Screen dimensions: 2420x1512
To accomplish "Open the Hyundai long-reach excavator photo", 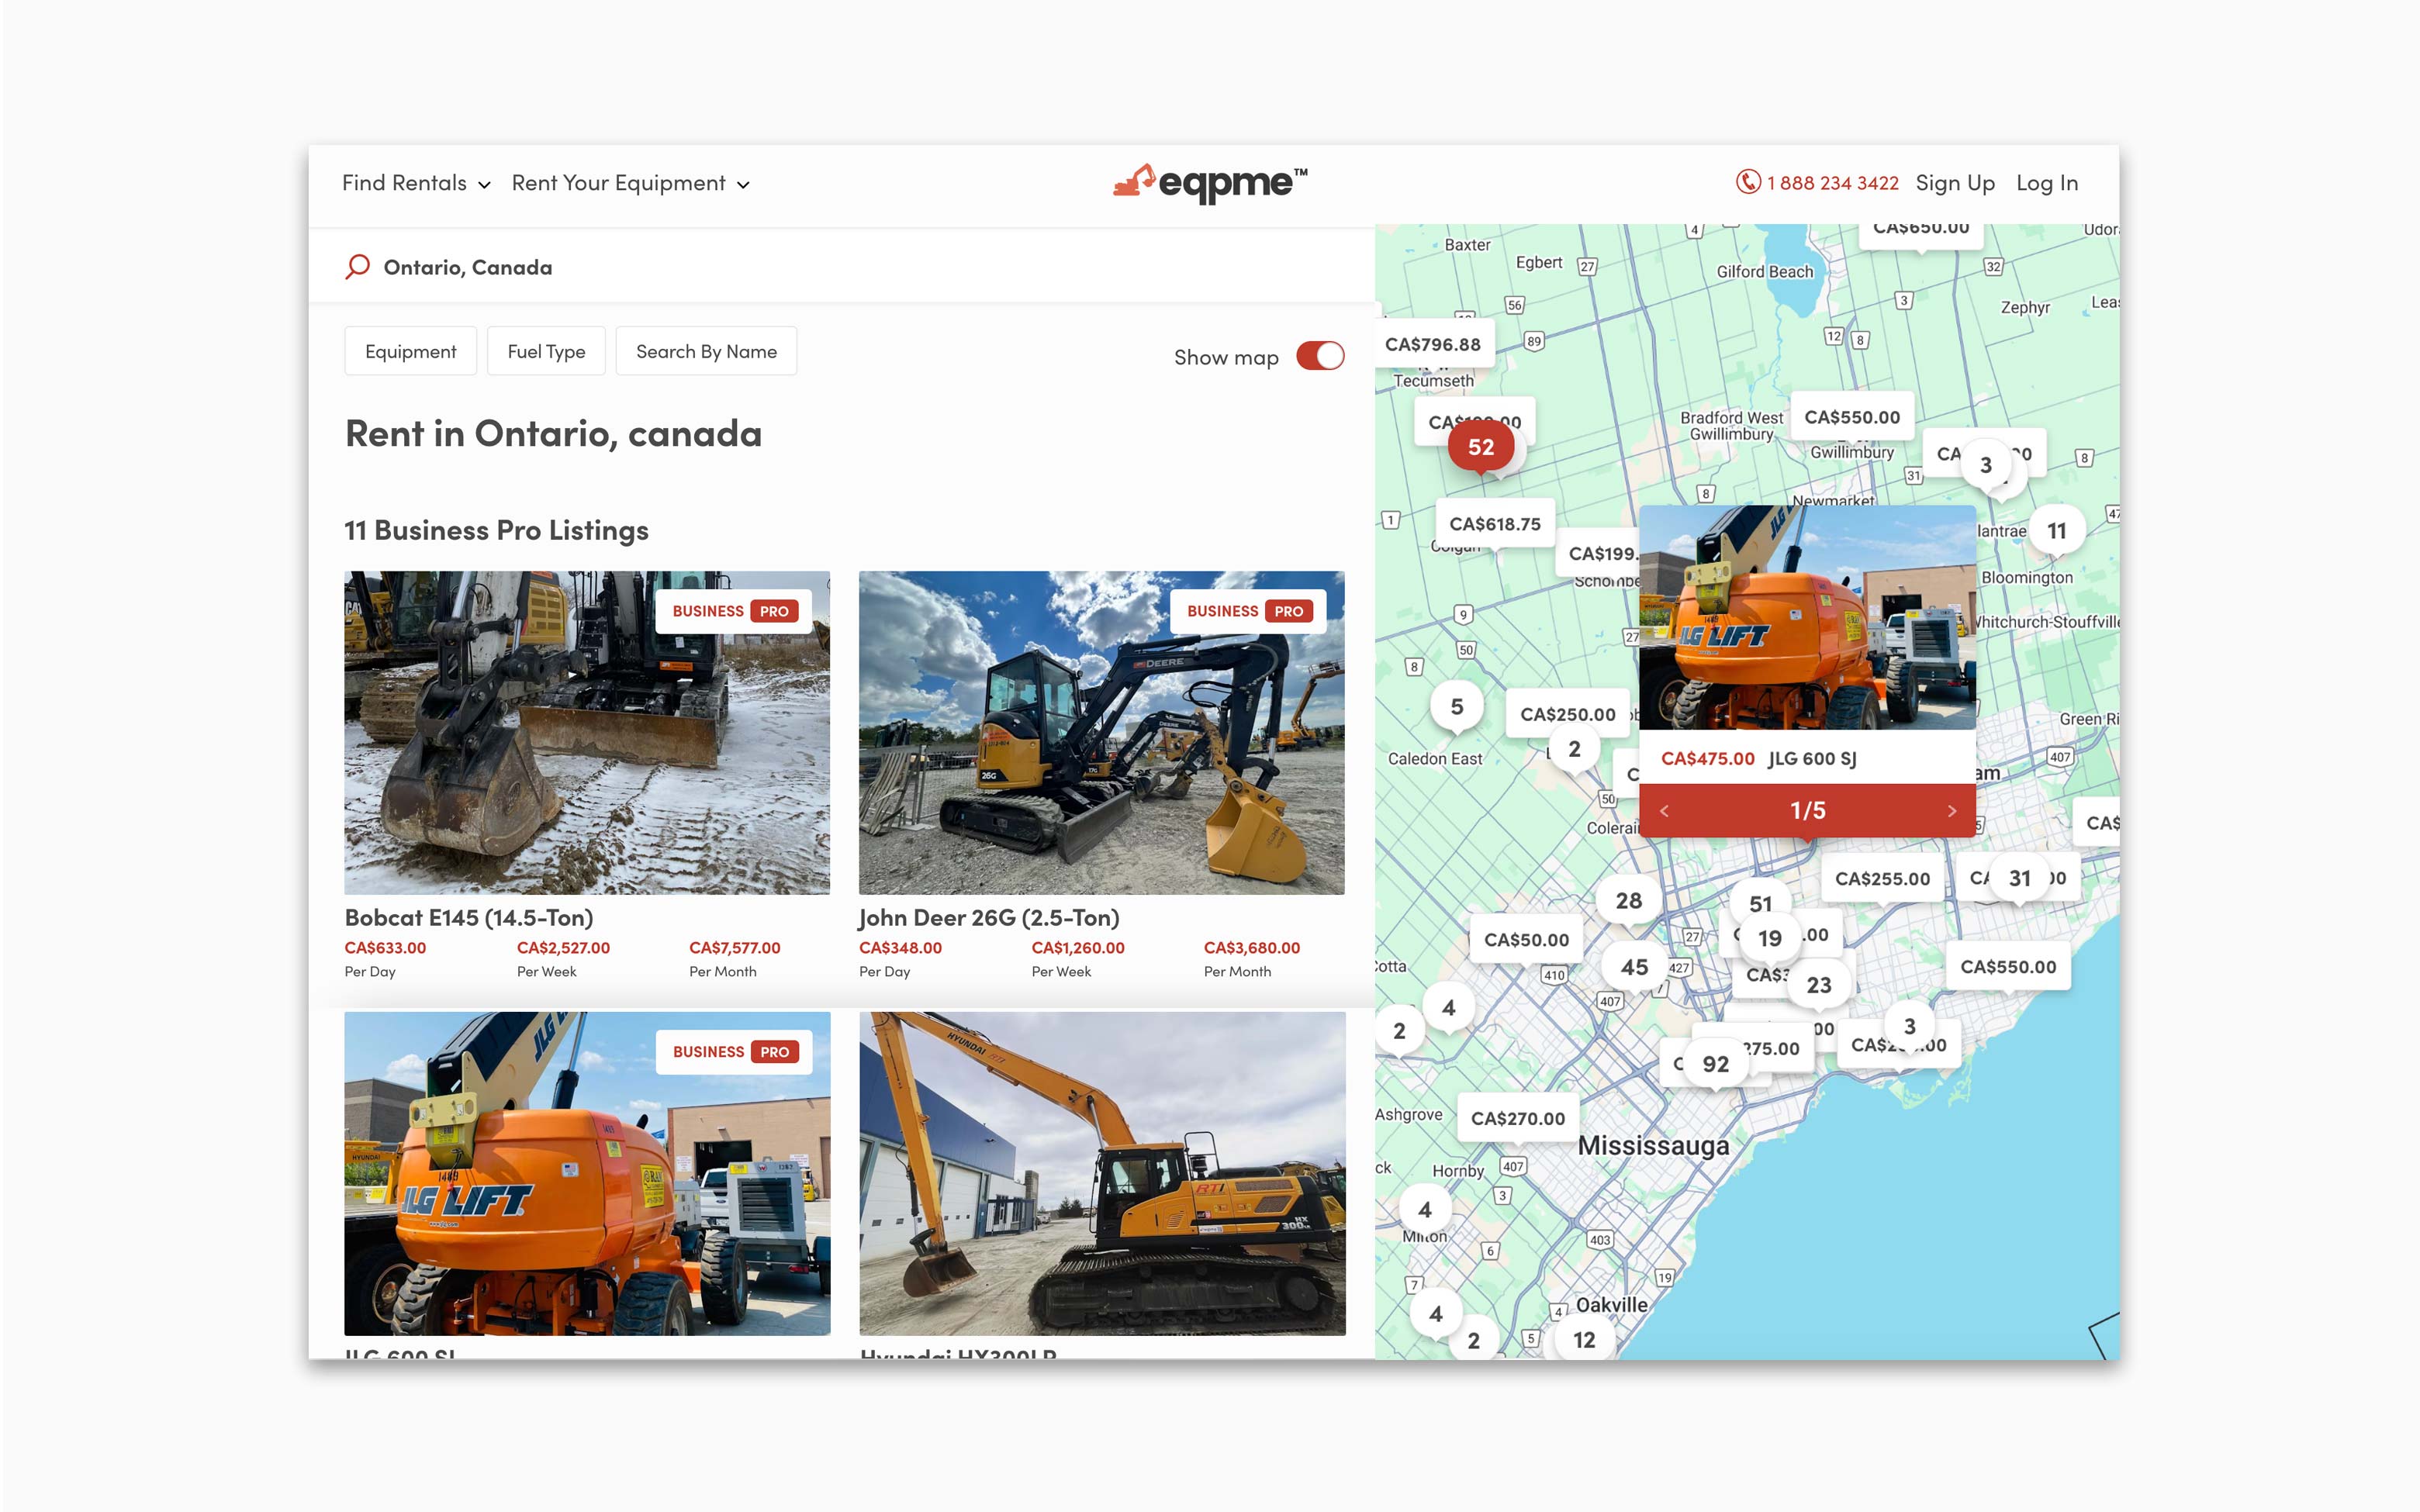I will tap(1102, 1173).
